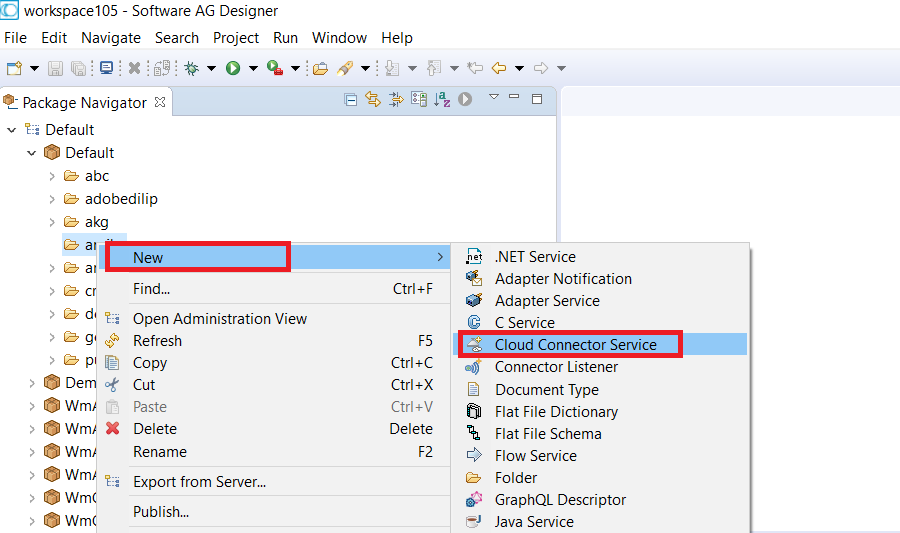
Task: Select Document Type in the New submenu
Action: (600, 390)
